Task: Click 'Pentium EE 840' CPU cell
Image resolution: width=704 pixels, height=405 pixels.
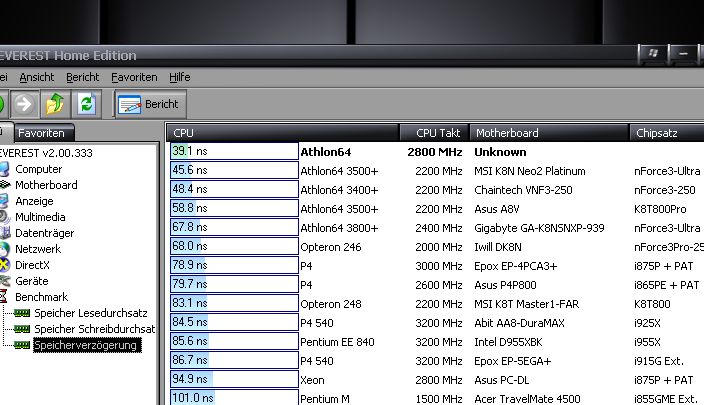Action: (x=337, y=342)
